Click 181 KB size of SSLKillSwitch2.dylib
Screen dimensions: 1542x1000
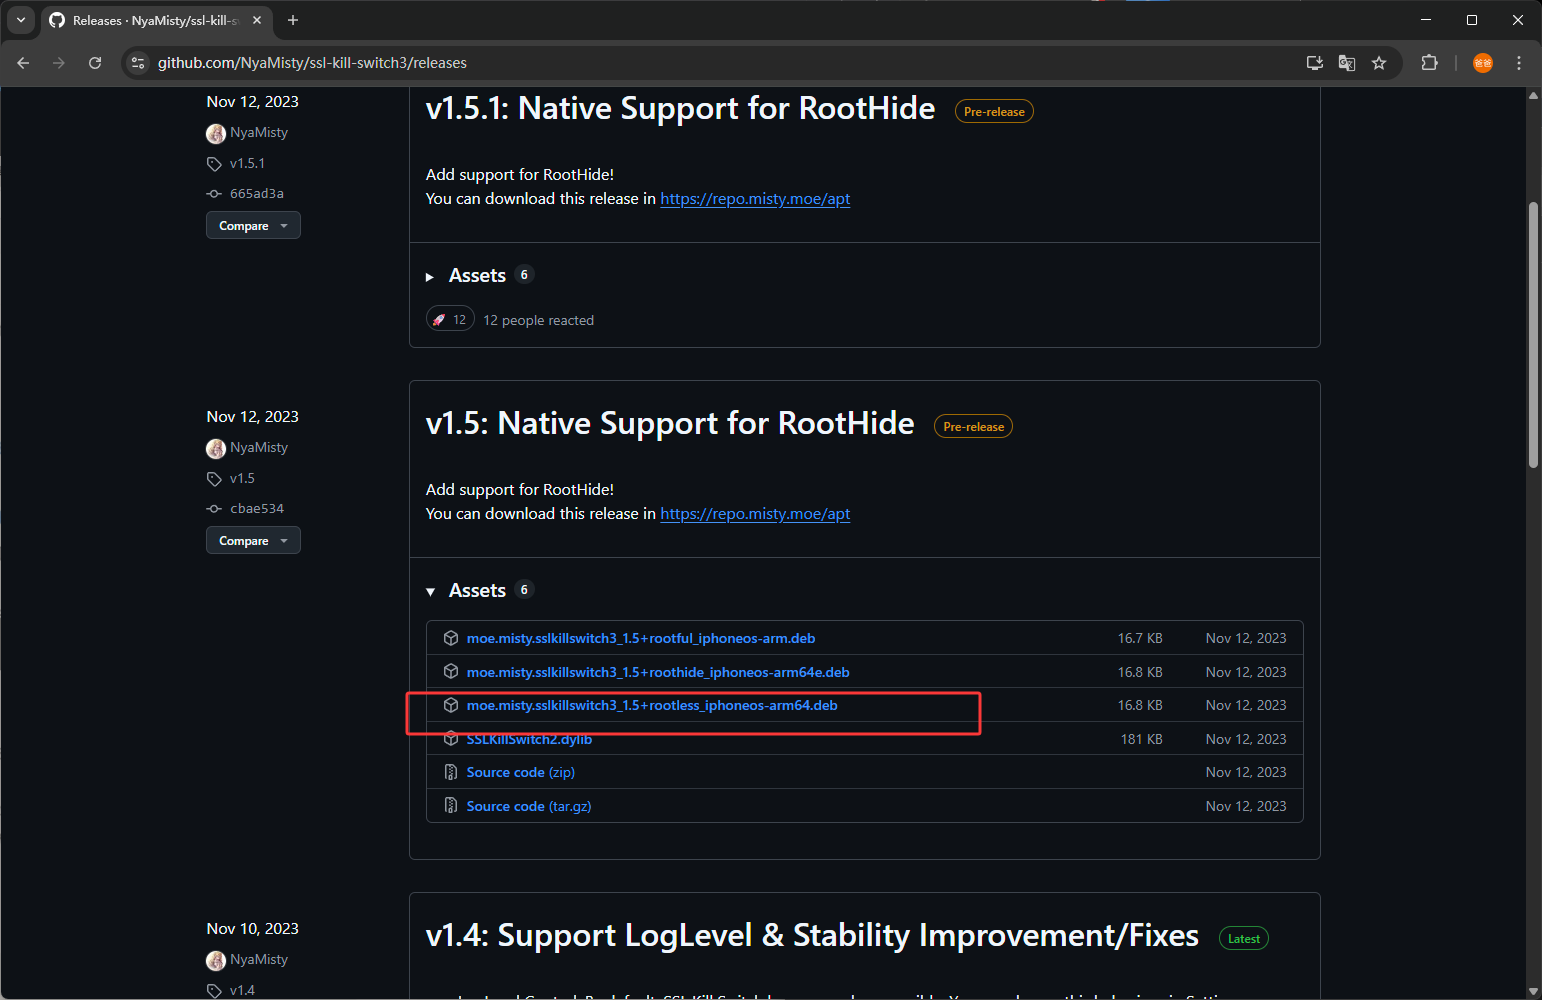click(x=1141, y=739)
